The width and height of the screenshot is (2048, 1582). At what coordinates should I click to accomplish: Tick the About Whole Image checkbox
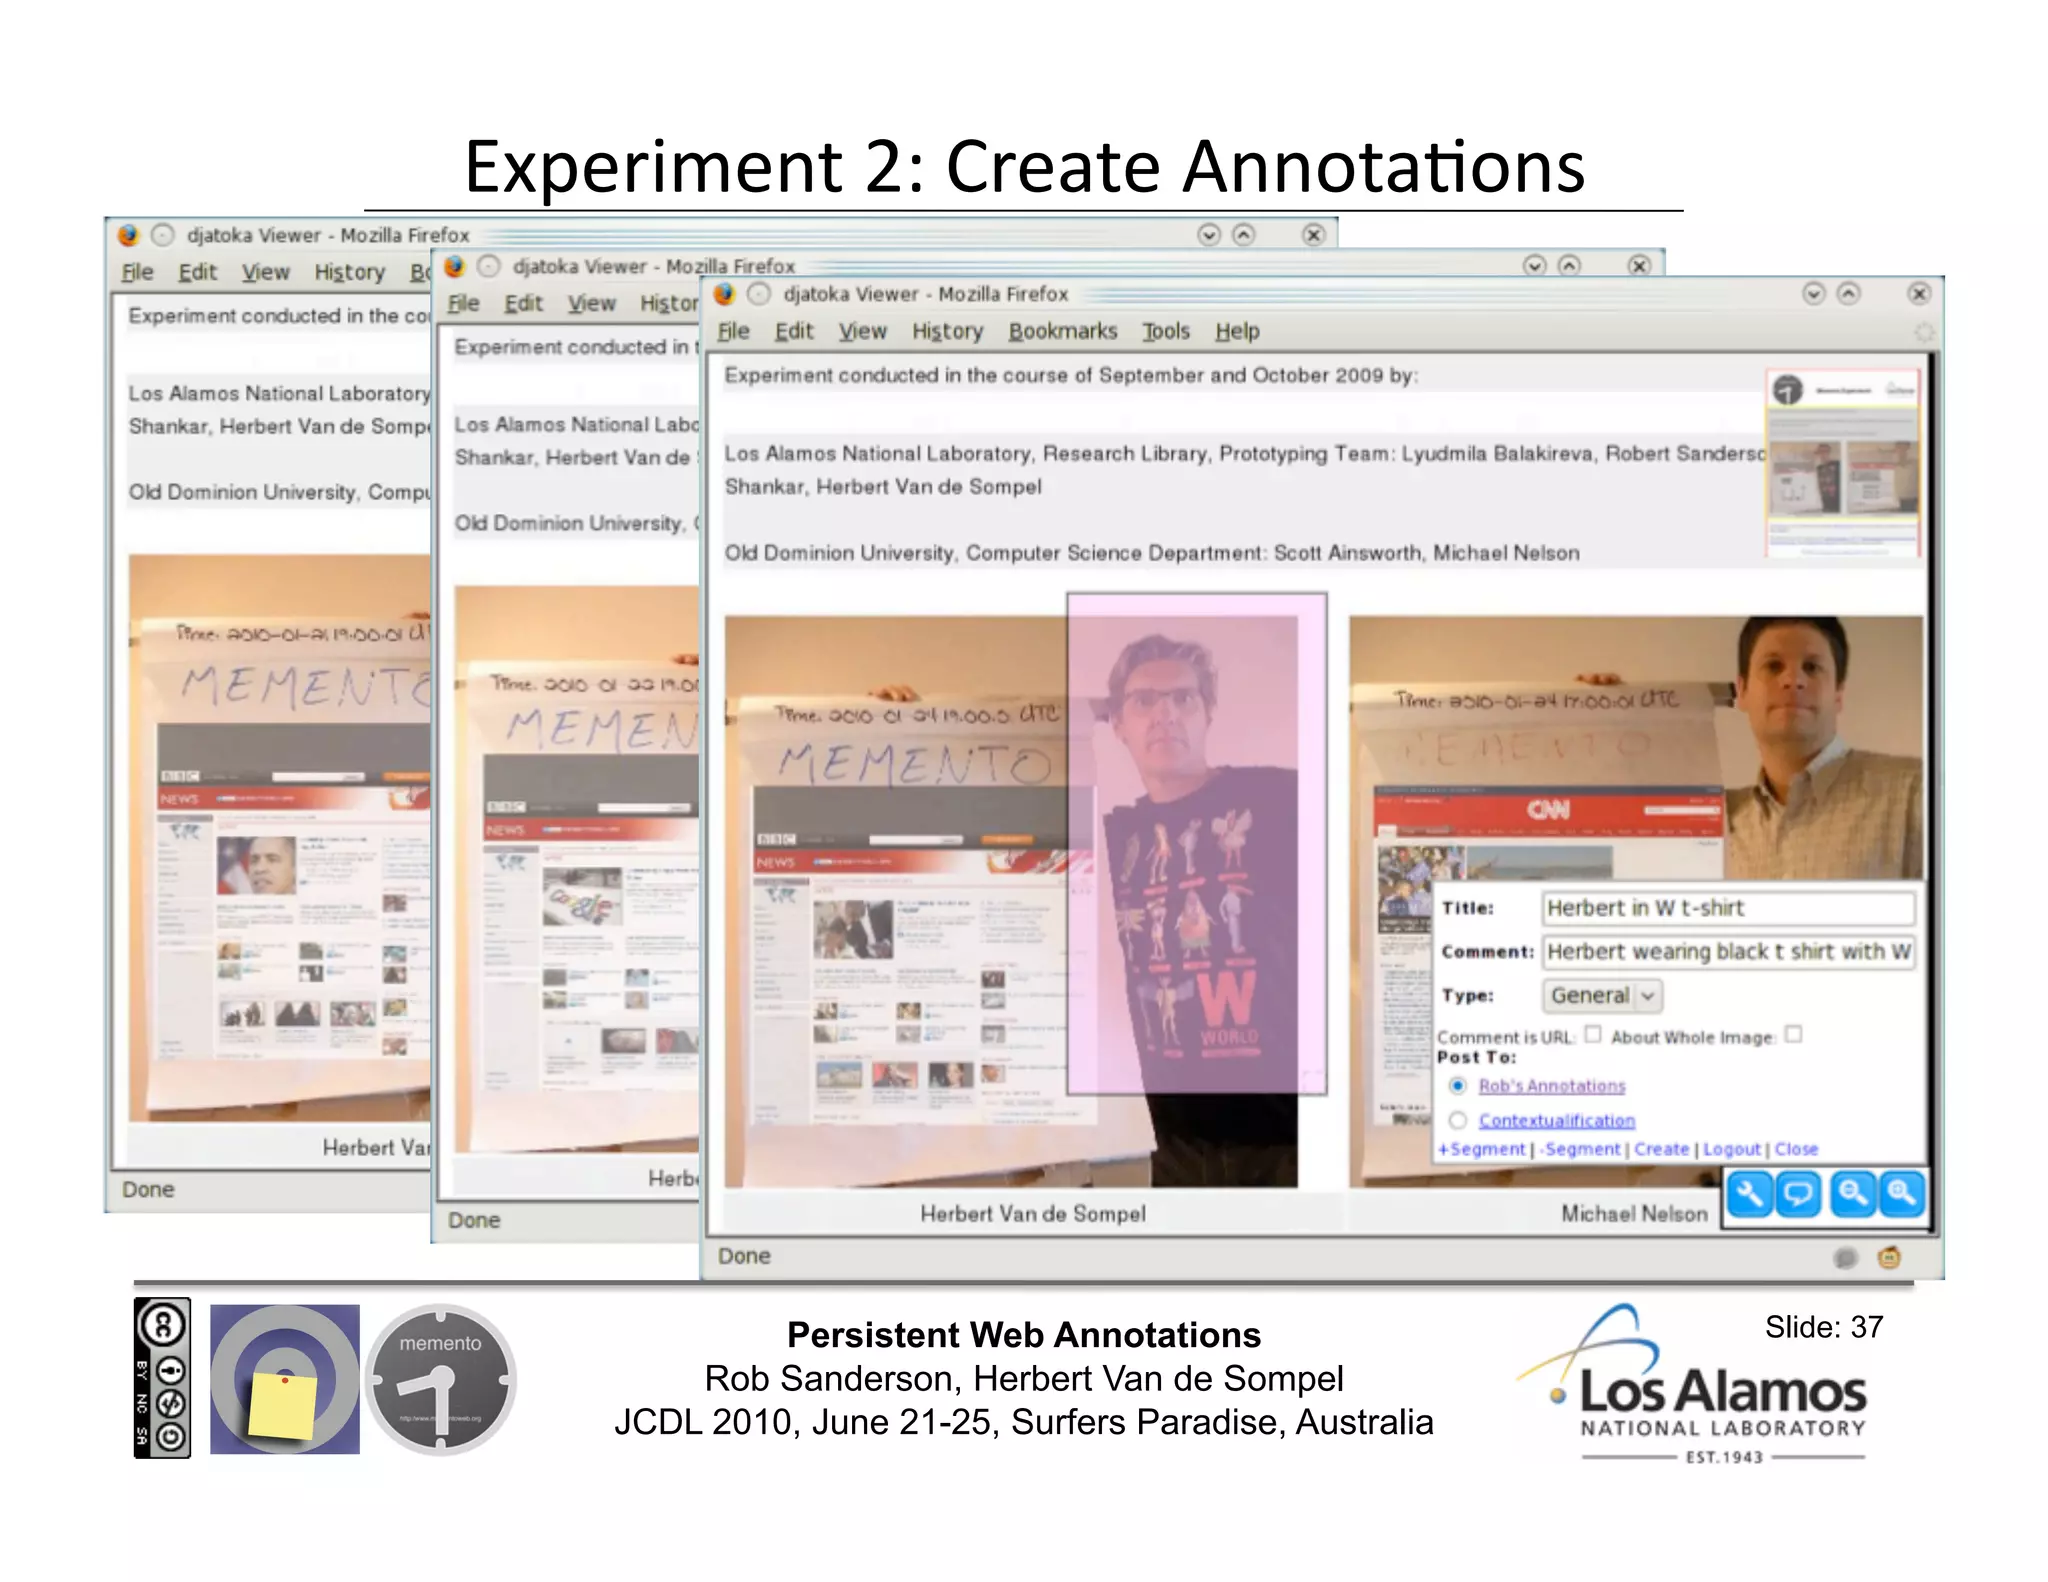click(x=1793, y=1035)
